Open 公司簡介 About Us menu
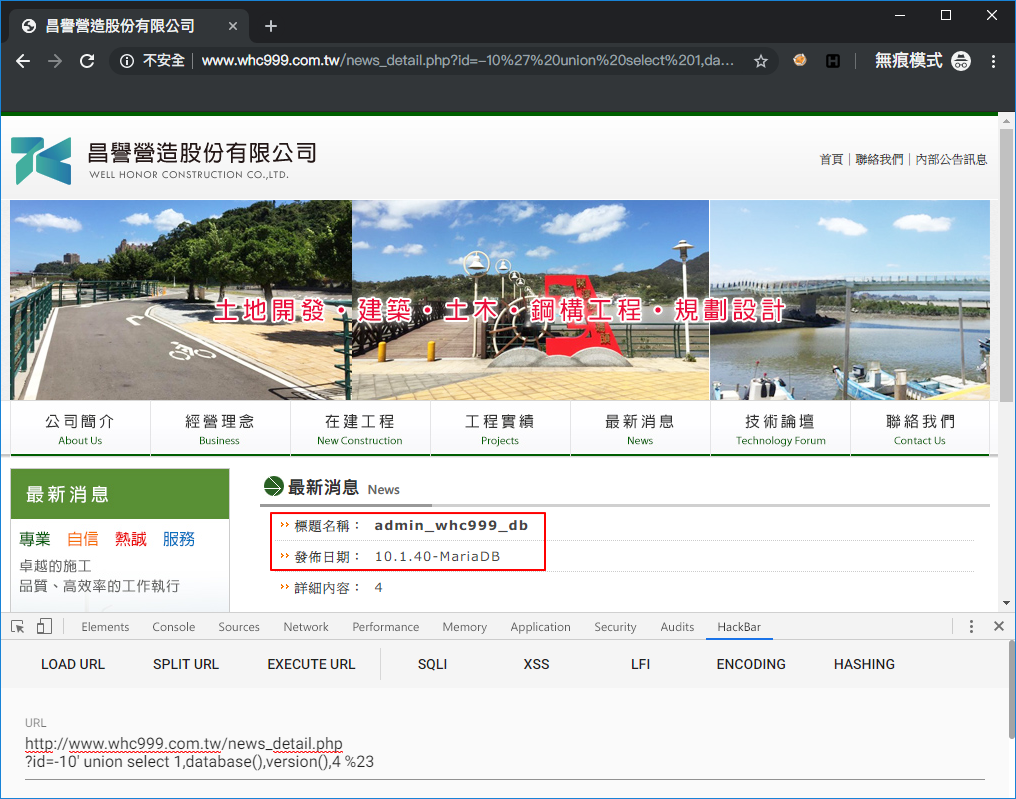 [80, 429]
